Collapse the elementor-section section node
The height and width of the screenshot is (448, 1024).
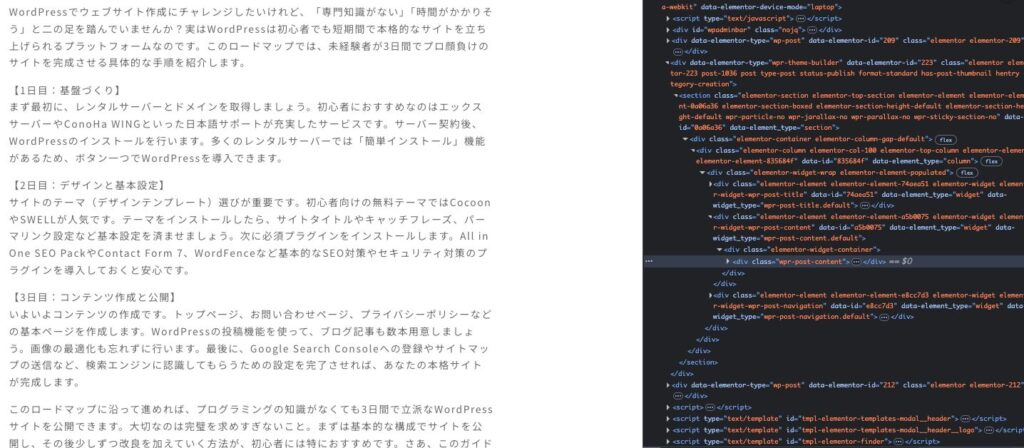pos(677,95)
